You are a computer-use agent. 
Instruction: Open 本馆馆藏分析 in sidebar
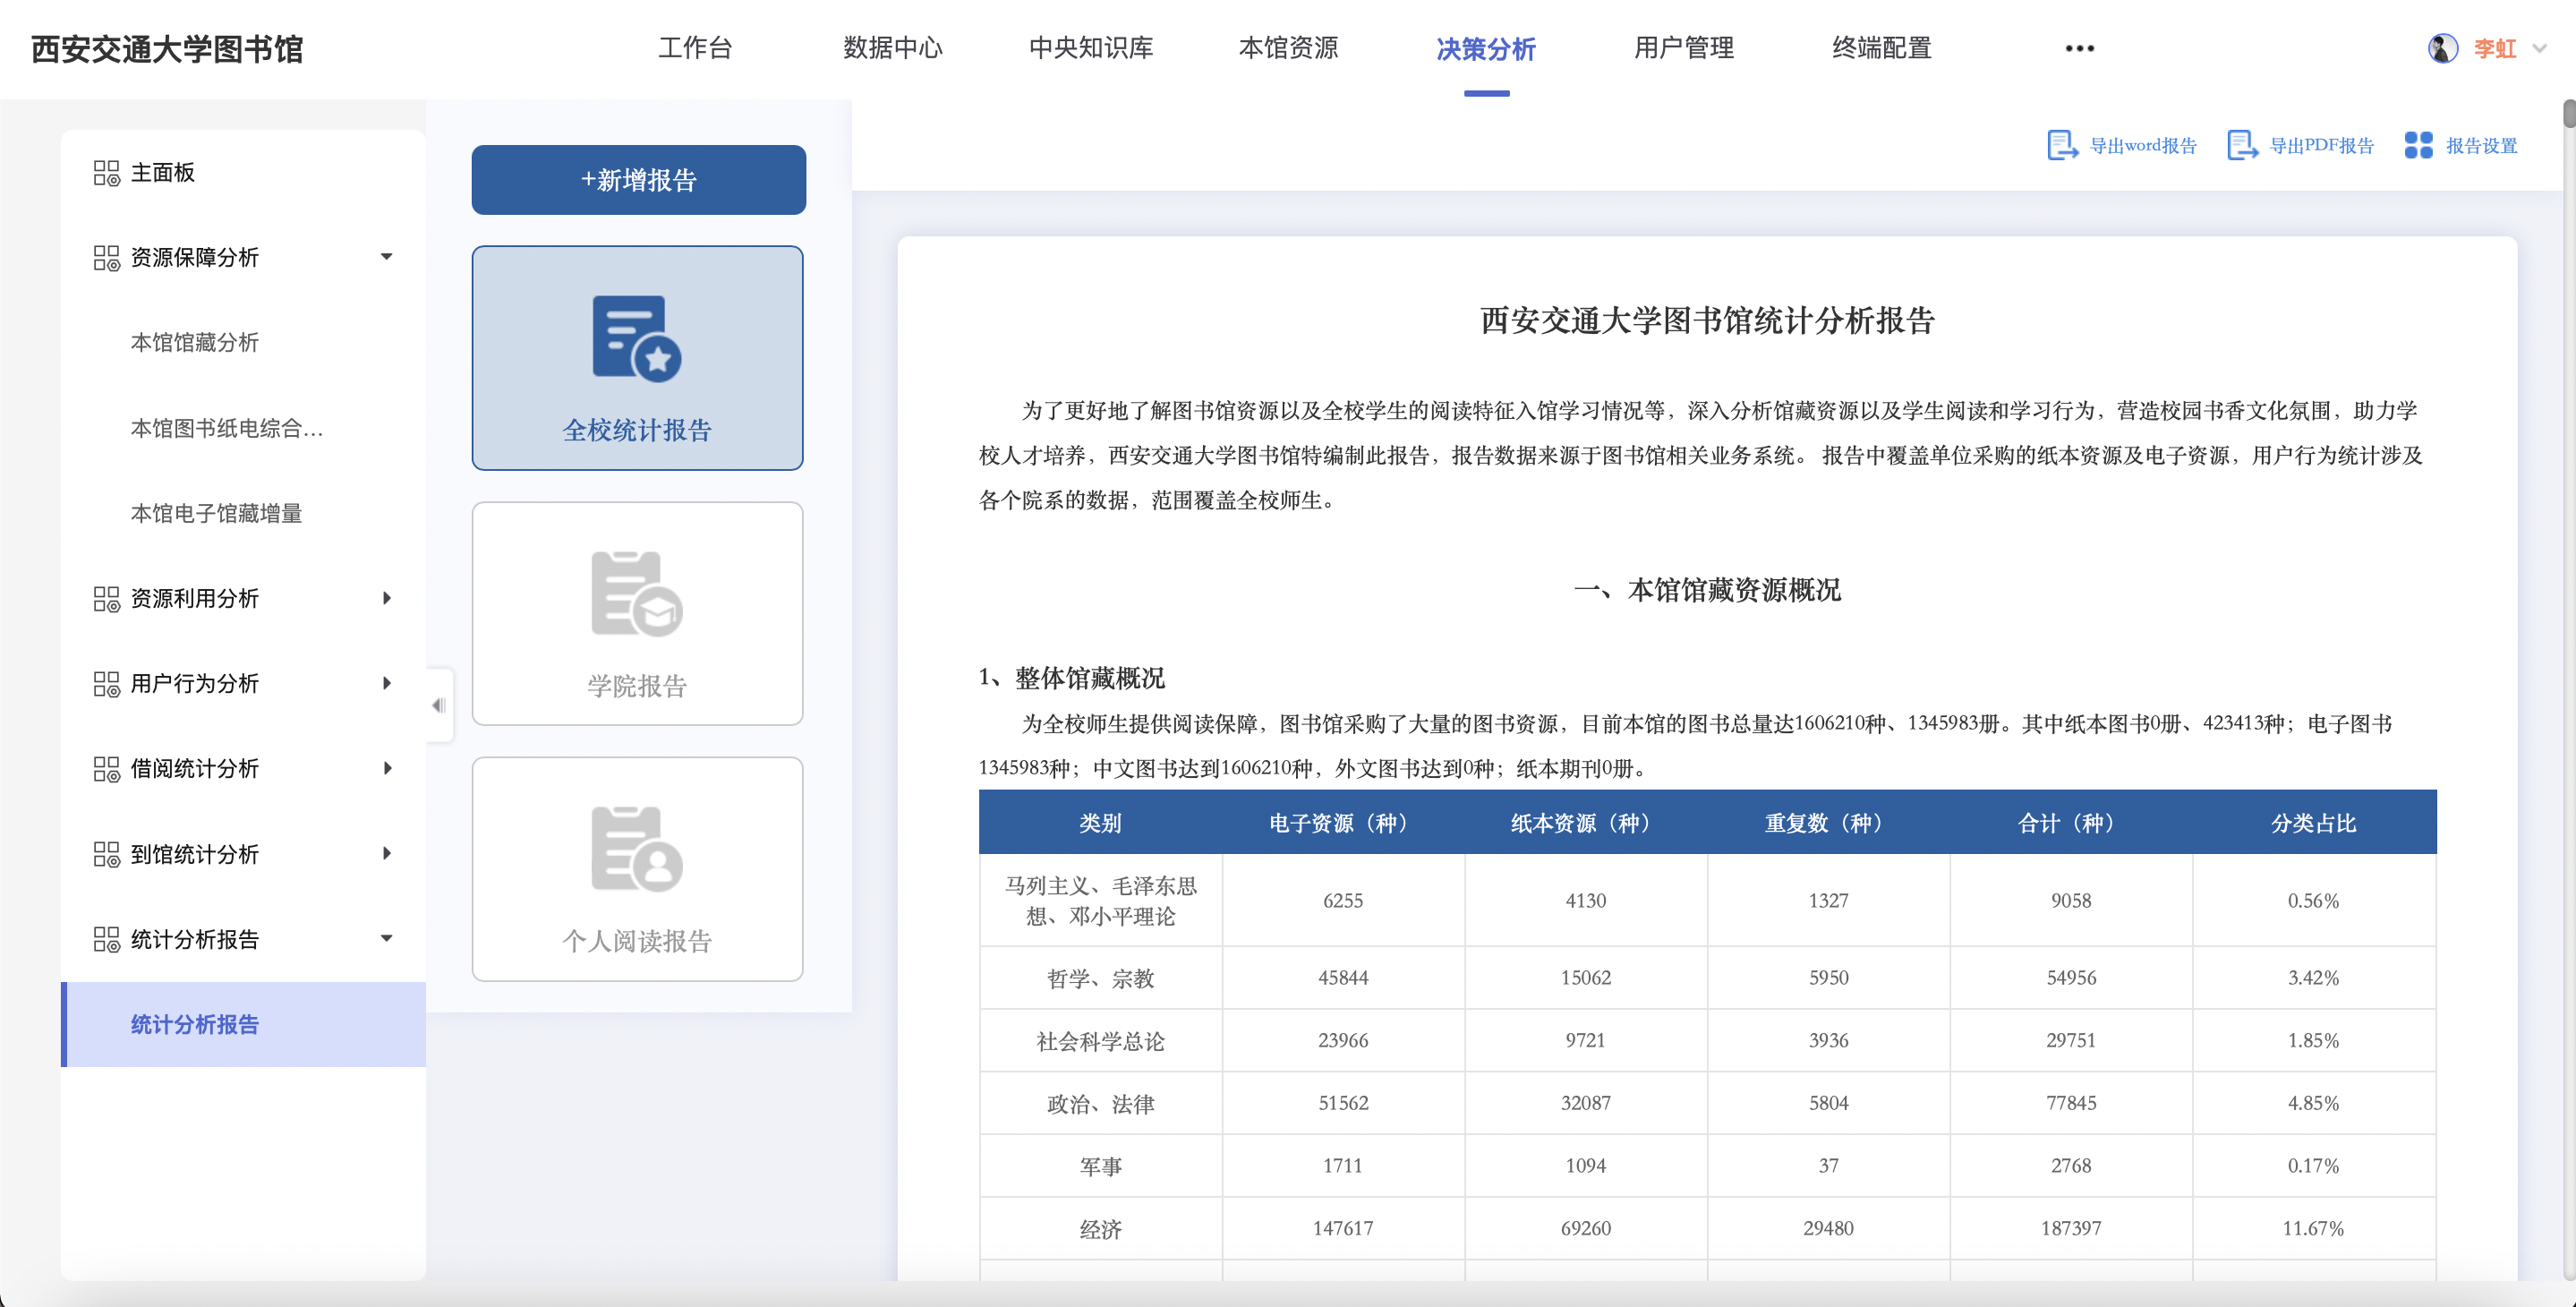[x=195, y=342]
